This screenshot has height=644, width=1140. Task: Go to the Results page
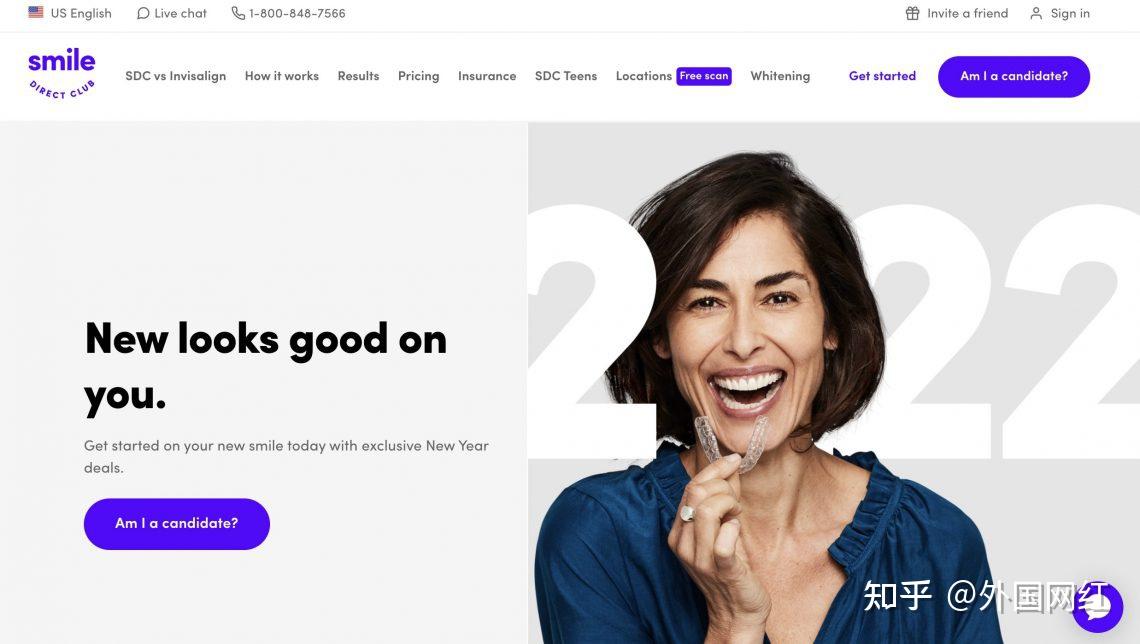(x=358, y=76)
